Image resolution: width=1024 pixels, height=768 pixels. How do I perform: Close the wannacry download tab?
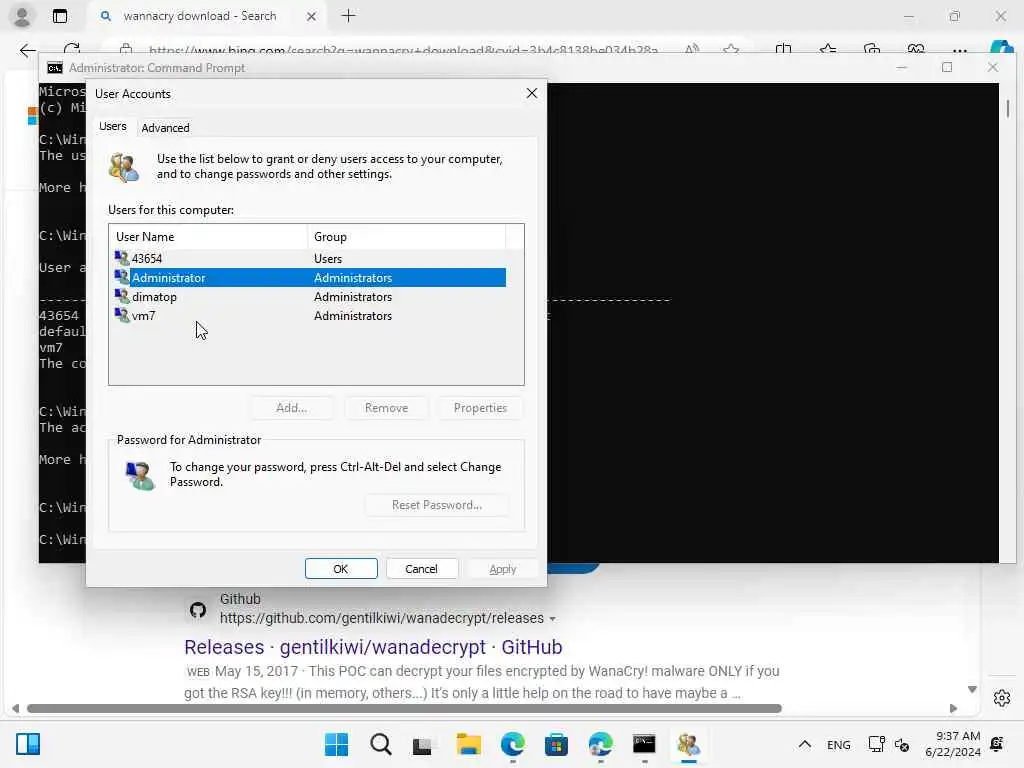click(312, 16)
